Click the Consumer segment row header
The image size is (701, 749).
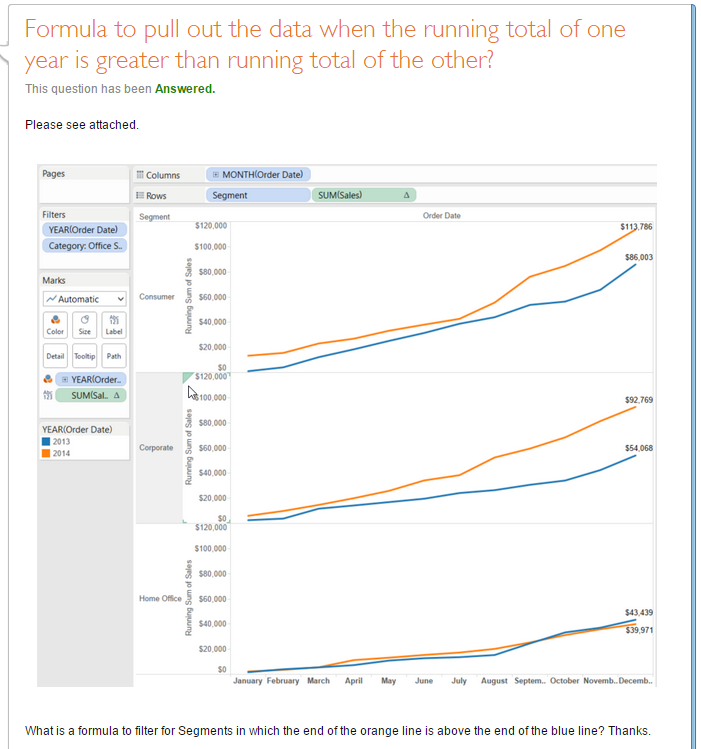[x=157, y=297]
